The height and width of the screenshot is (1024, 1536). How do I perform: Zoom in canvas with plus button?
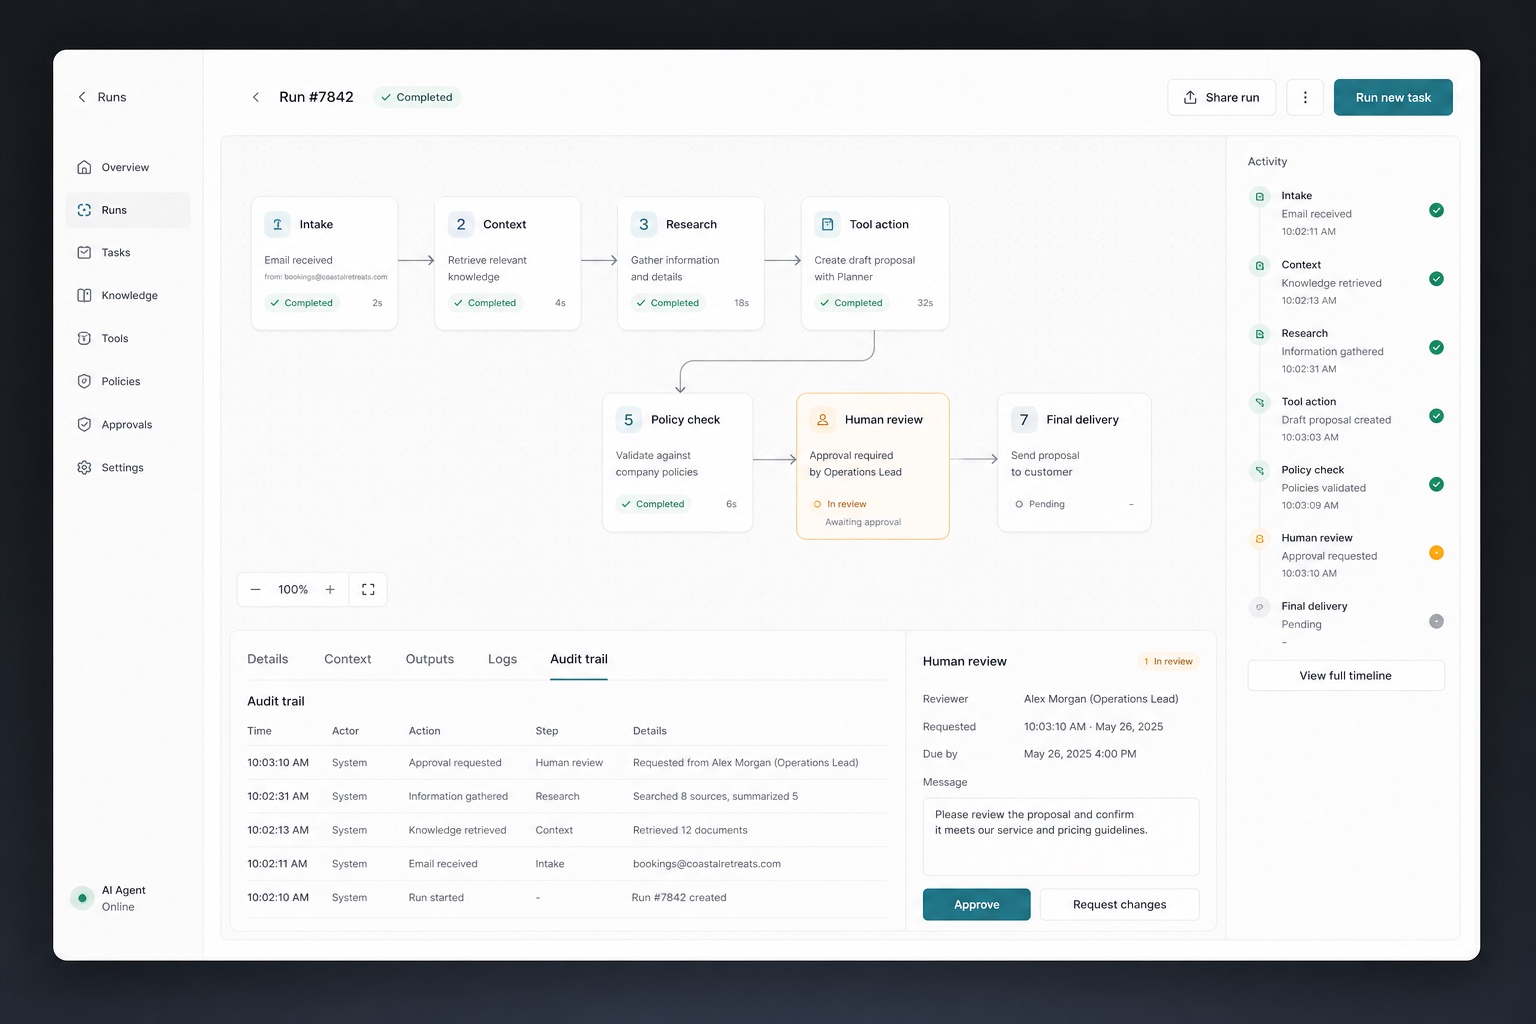point(330,590)
